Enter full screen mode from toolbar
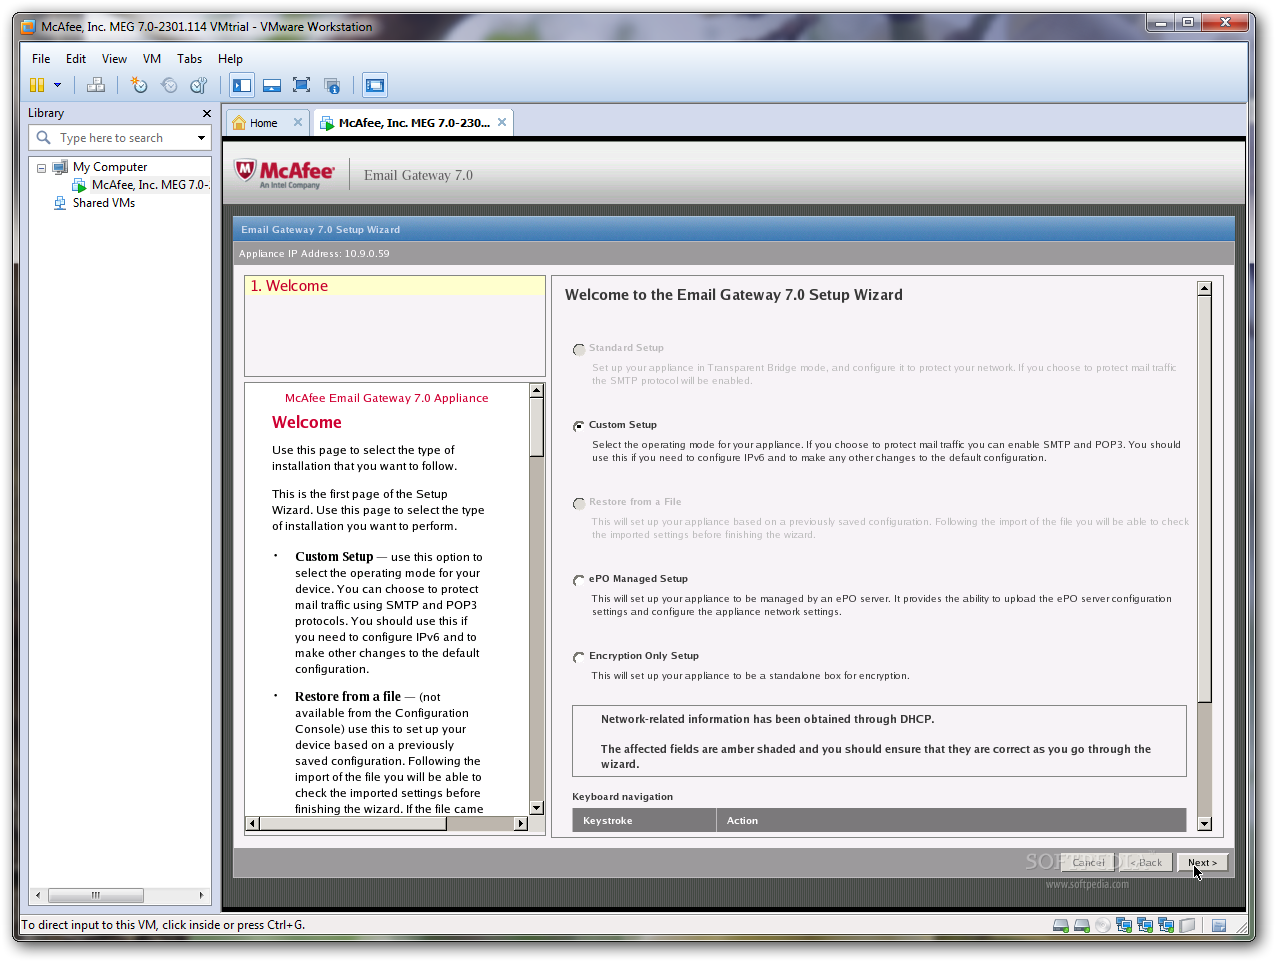Screen dimensions: 1276x962 302,85
